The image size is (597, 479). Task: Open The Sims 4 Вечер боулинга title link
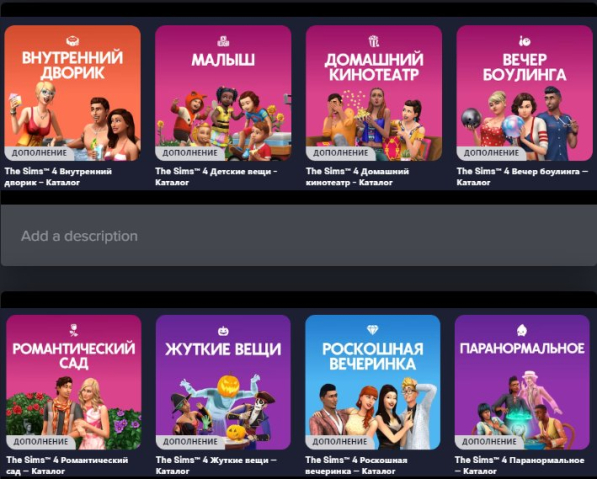522,177
